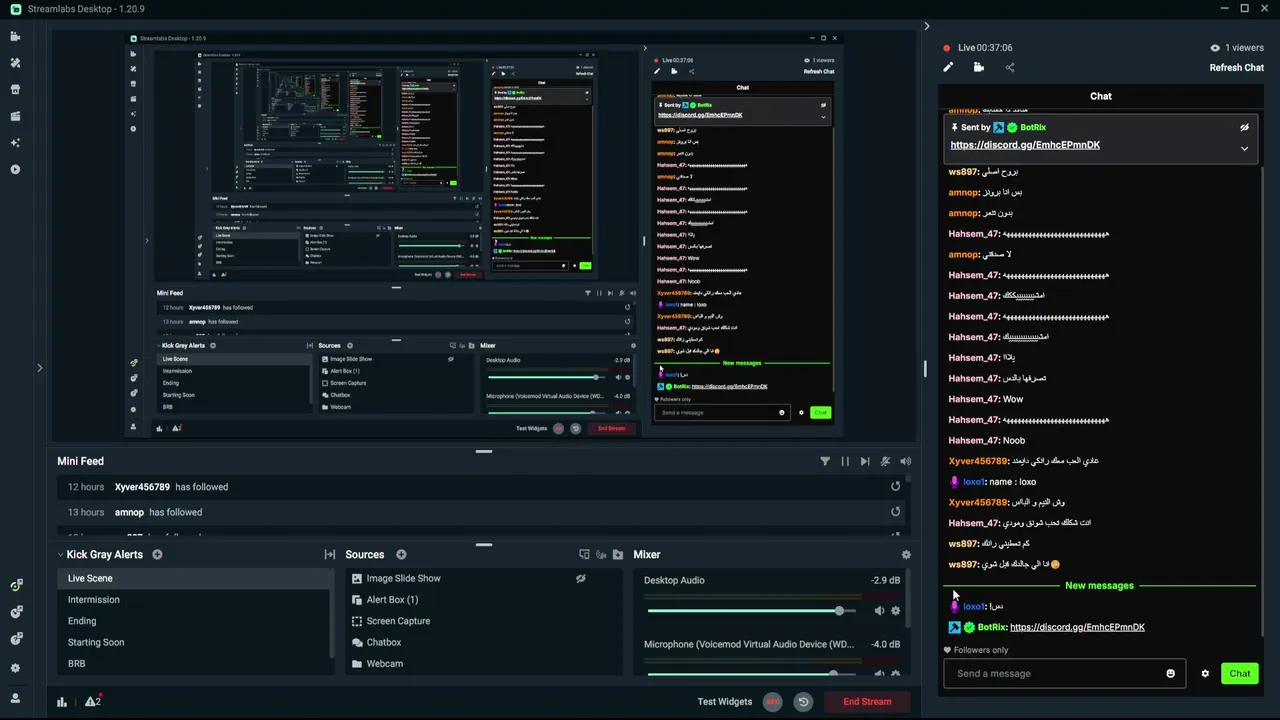Filter Mini Feed events
1280x720 pixels.
click(x=825, y=461)
